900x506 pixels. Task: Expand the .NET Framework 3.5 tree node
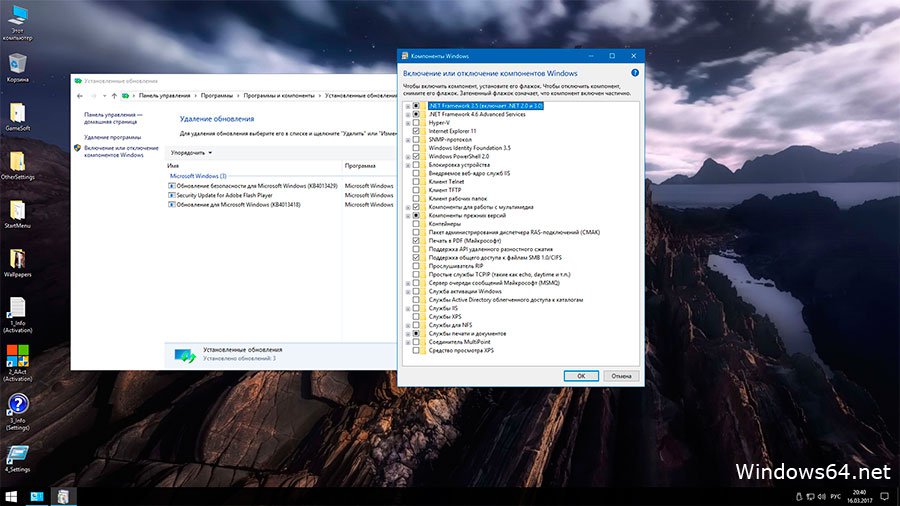(x=407, y=105)
